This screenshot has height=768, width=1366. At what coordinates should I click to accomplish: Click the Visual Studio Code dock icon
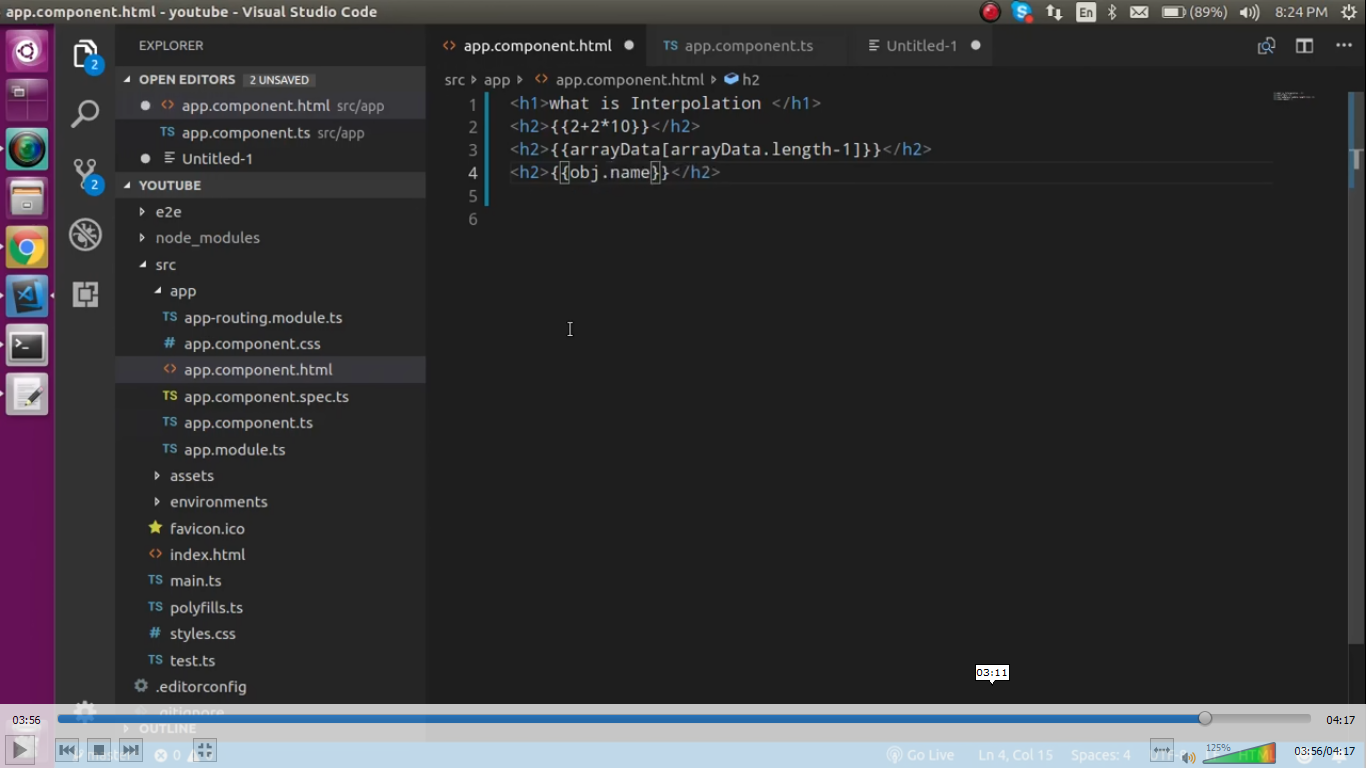tap(27, 296)
